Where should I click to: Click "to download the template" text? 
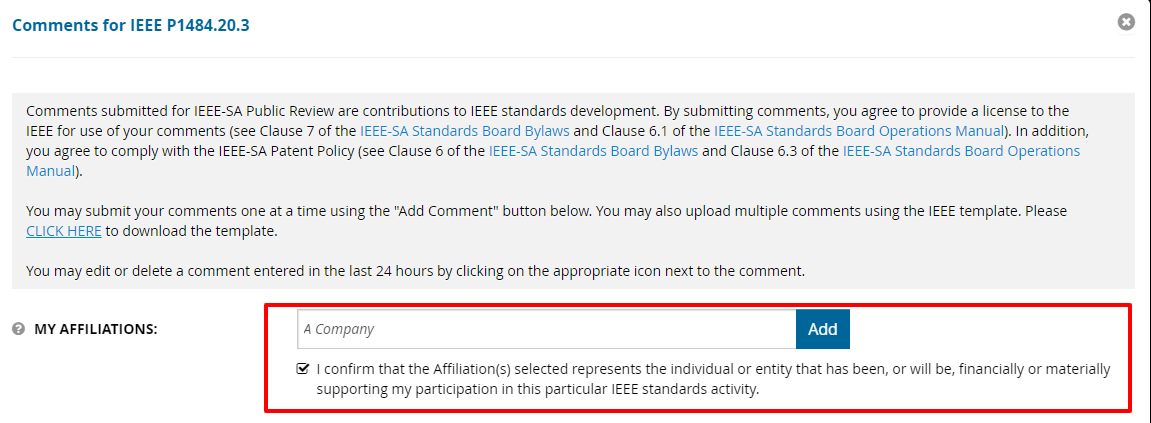(191, 231)
